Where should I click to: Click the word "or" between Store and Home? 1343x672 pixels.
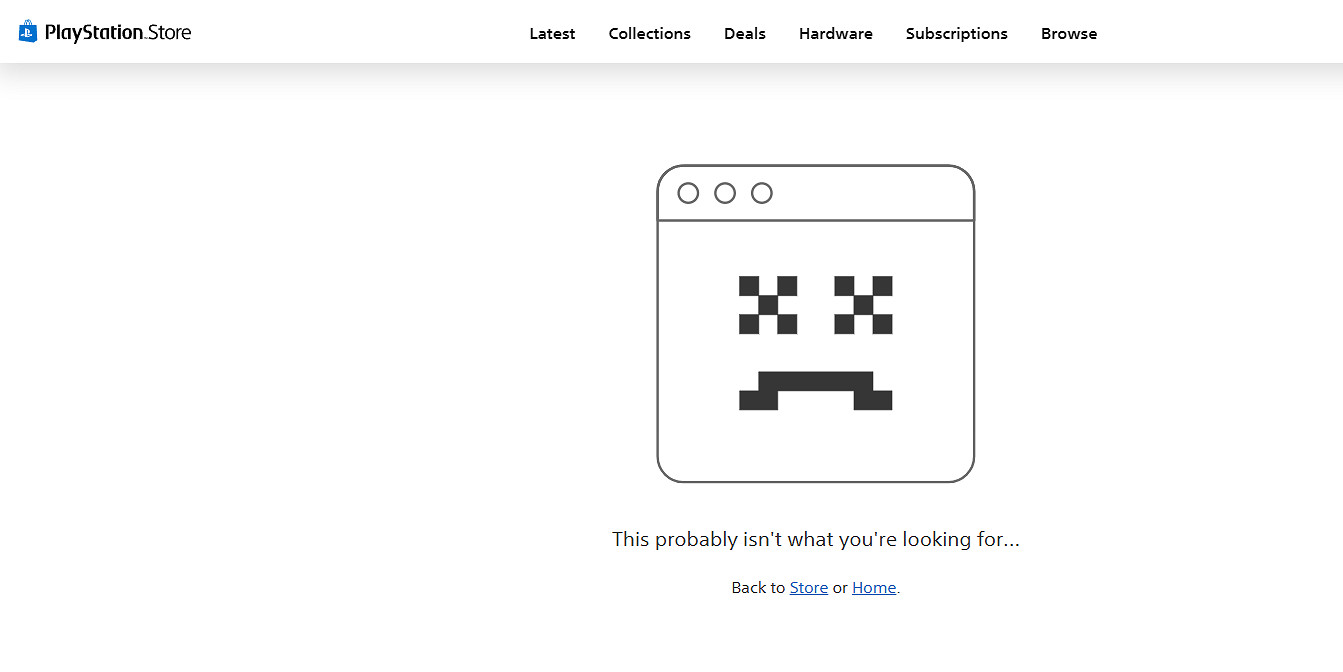[840, 588]
